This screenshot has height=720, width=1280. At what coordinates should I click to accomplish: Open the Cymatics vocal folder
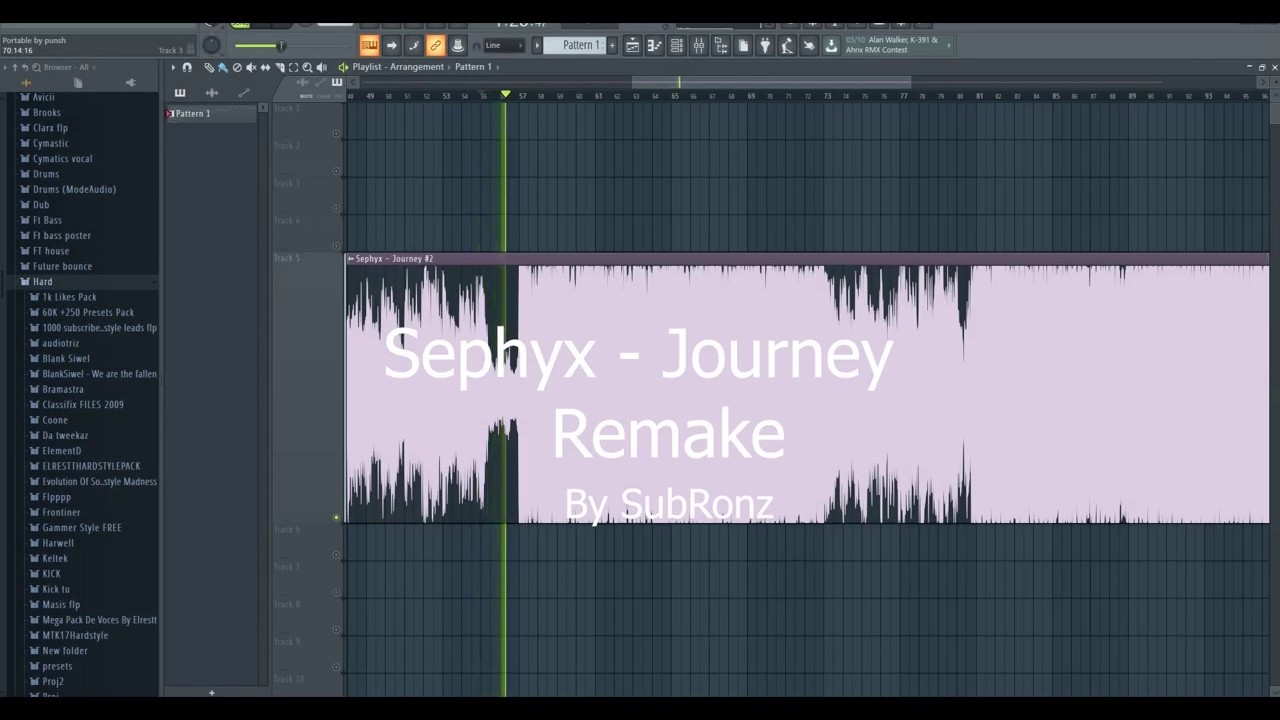(56, 159)
